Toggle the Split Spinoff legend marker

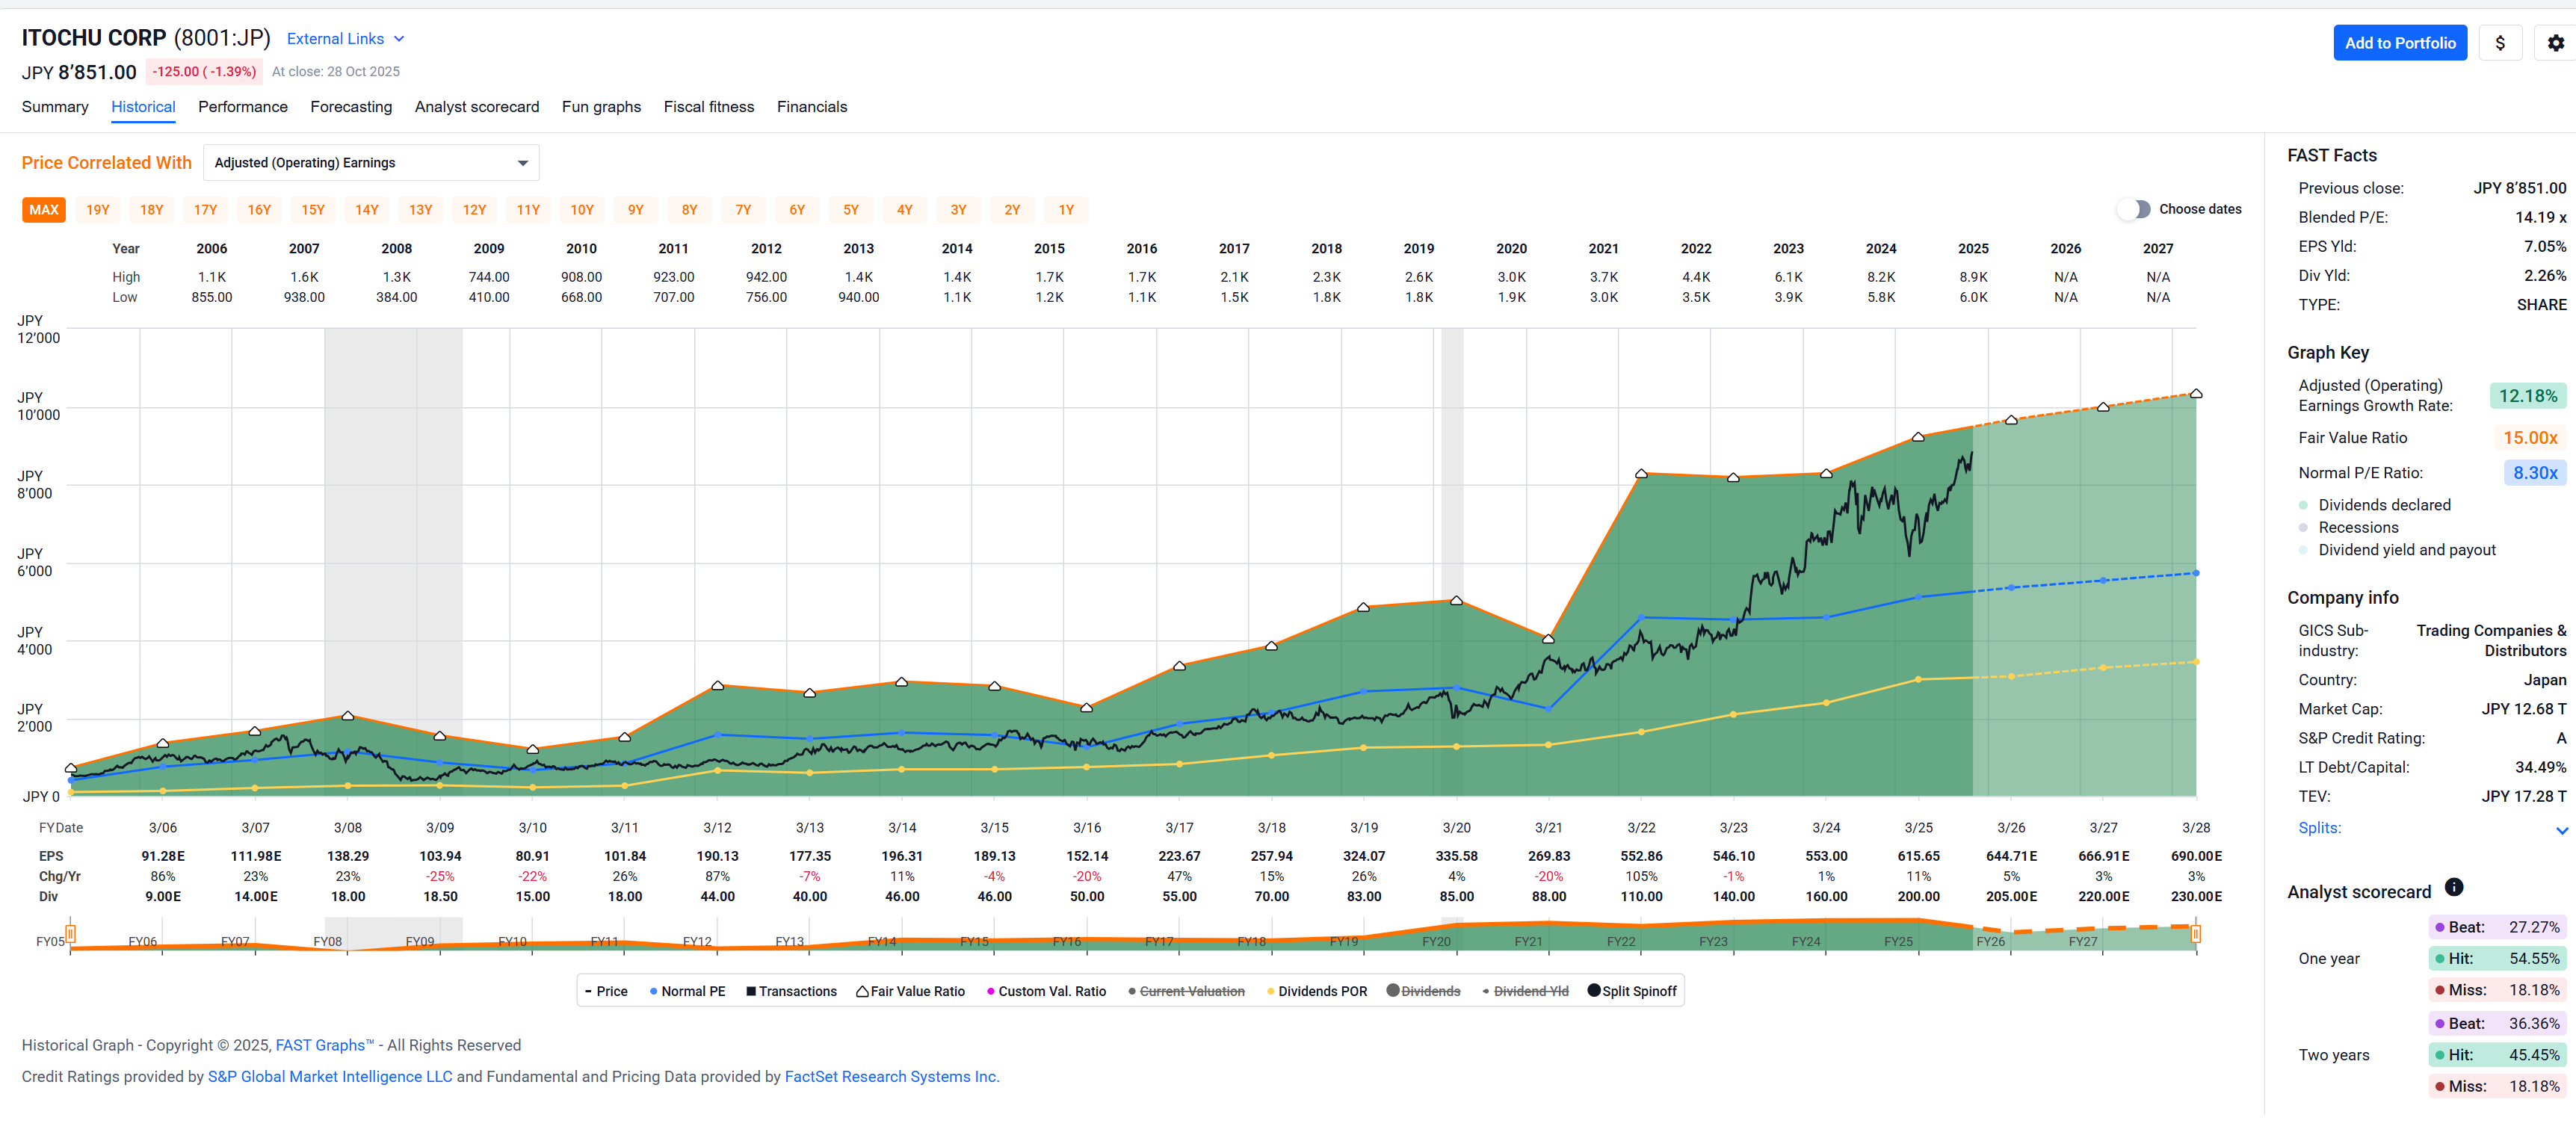pyautogui.click(x=1593, y=991)
